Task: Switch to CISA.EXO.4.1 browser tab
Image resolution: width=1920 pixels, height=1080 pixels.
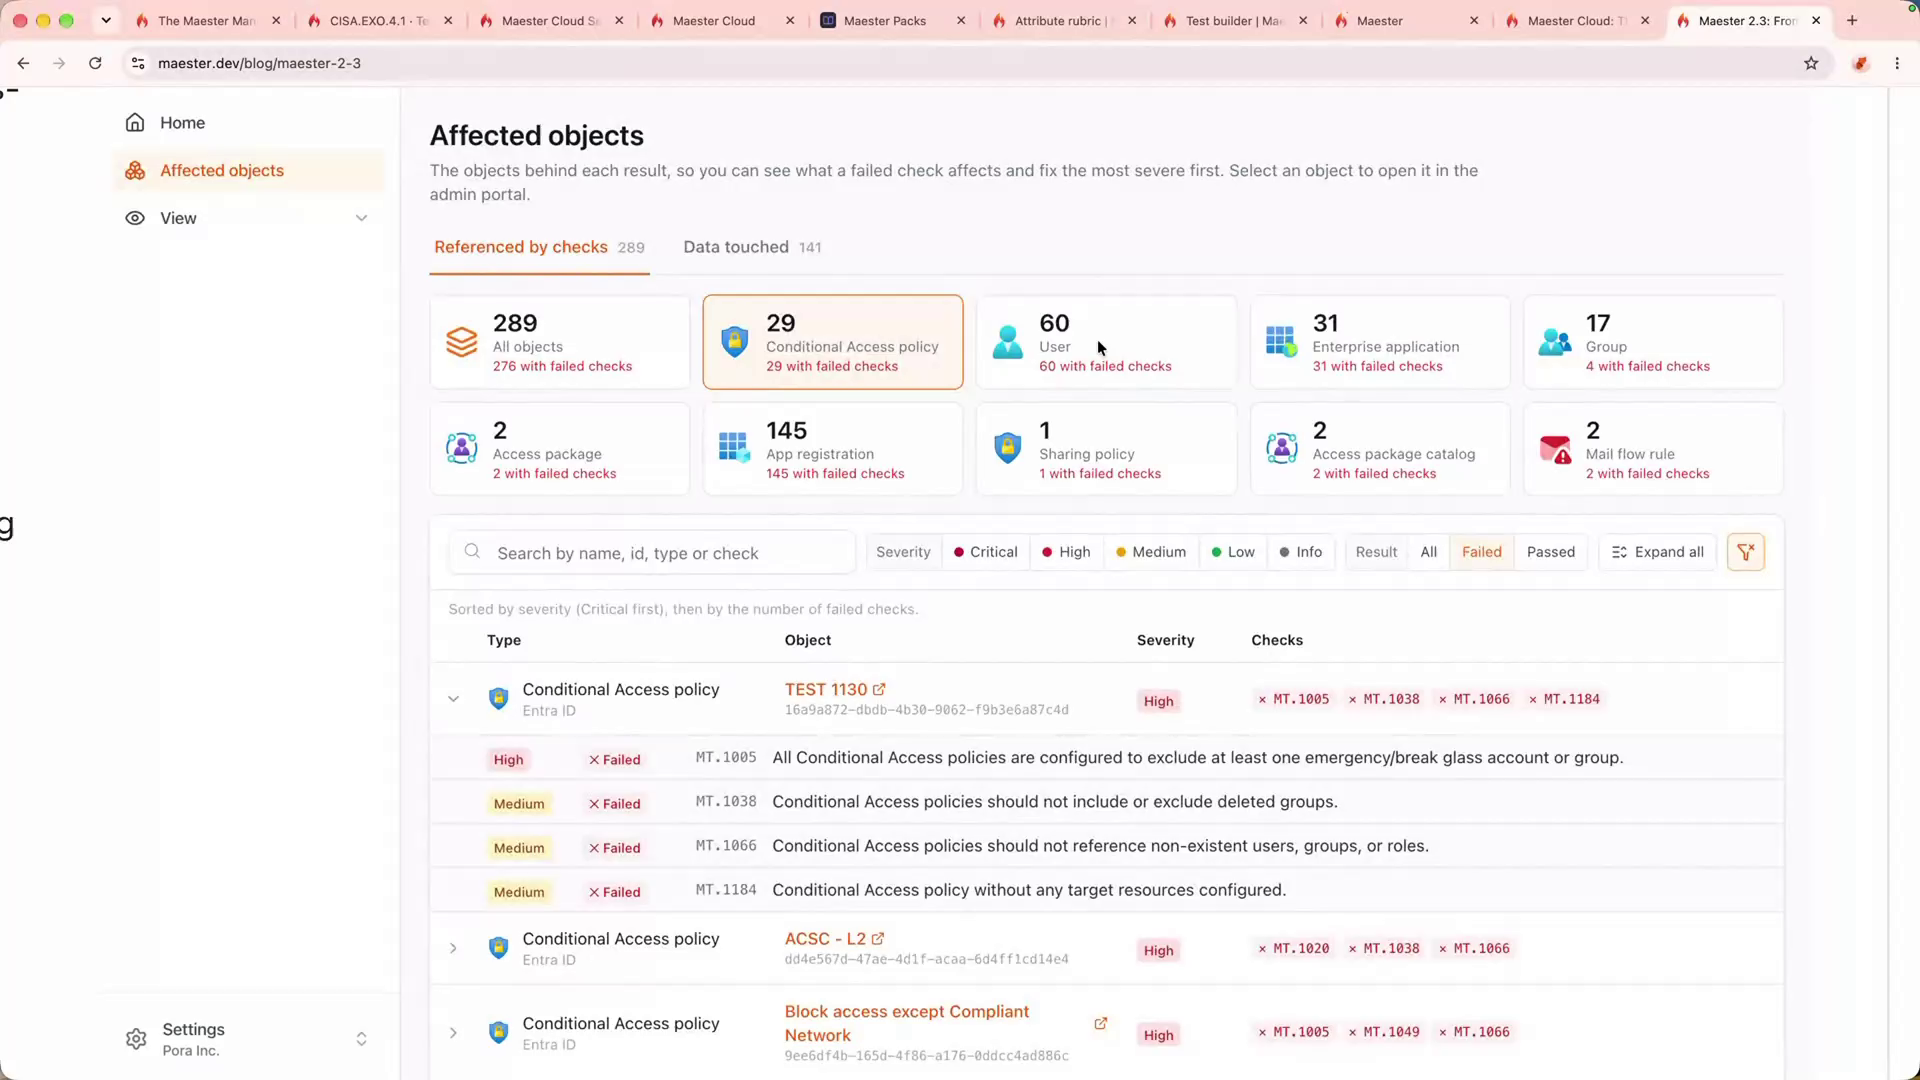Action: (x=378, y=20)
